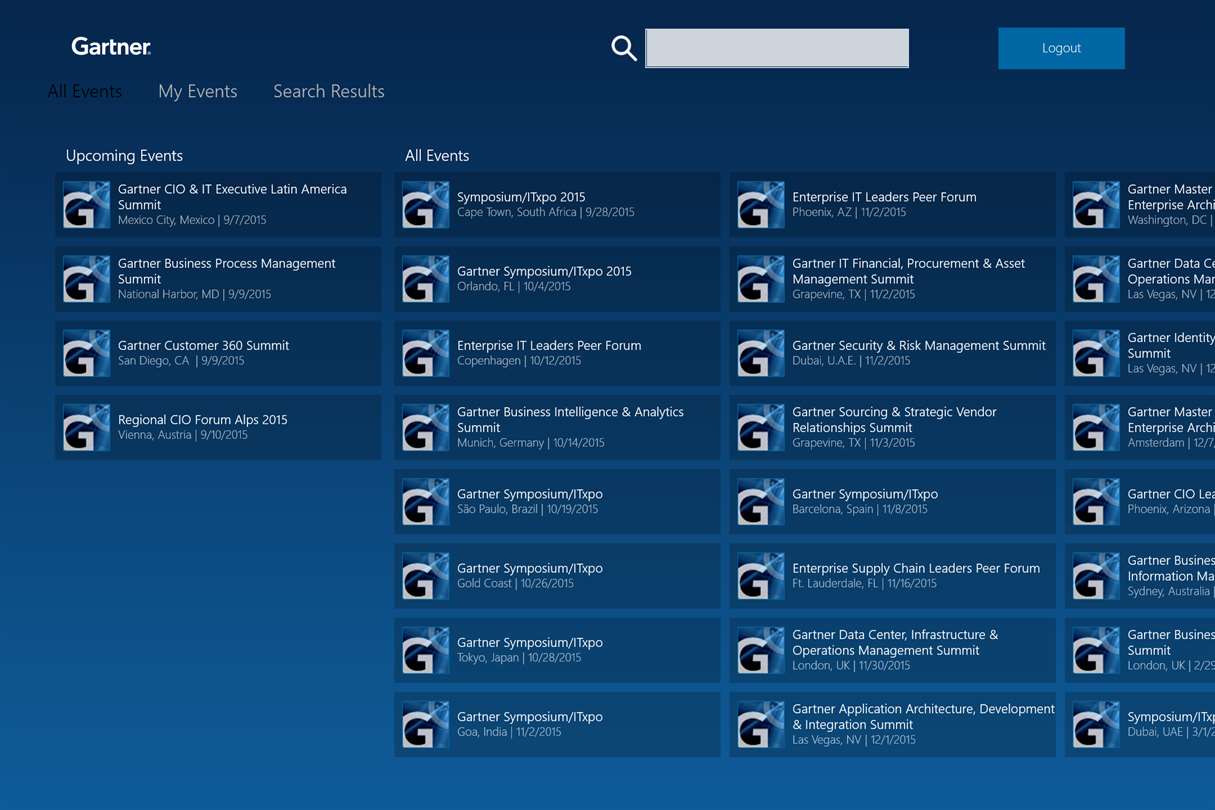This screenshot has width=1215, height=810.
Task: Click 'São Paulo, Brazil | 10/19/2015' text
Action: point(527,509)
